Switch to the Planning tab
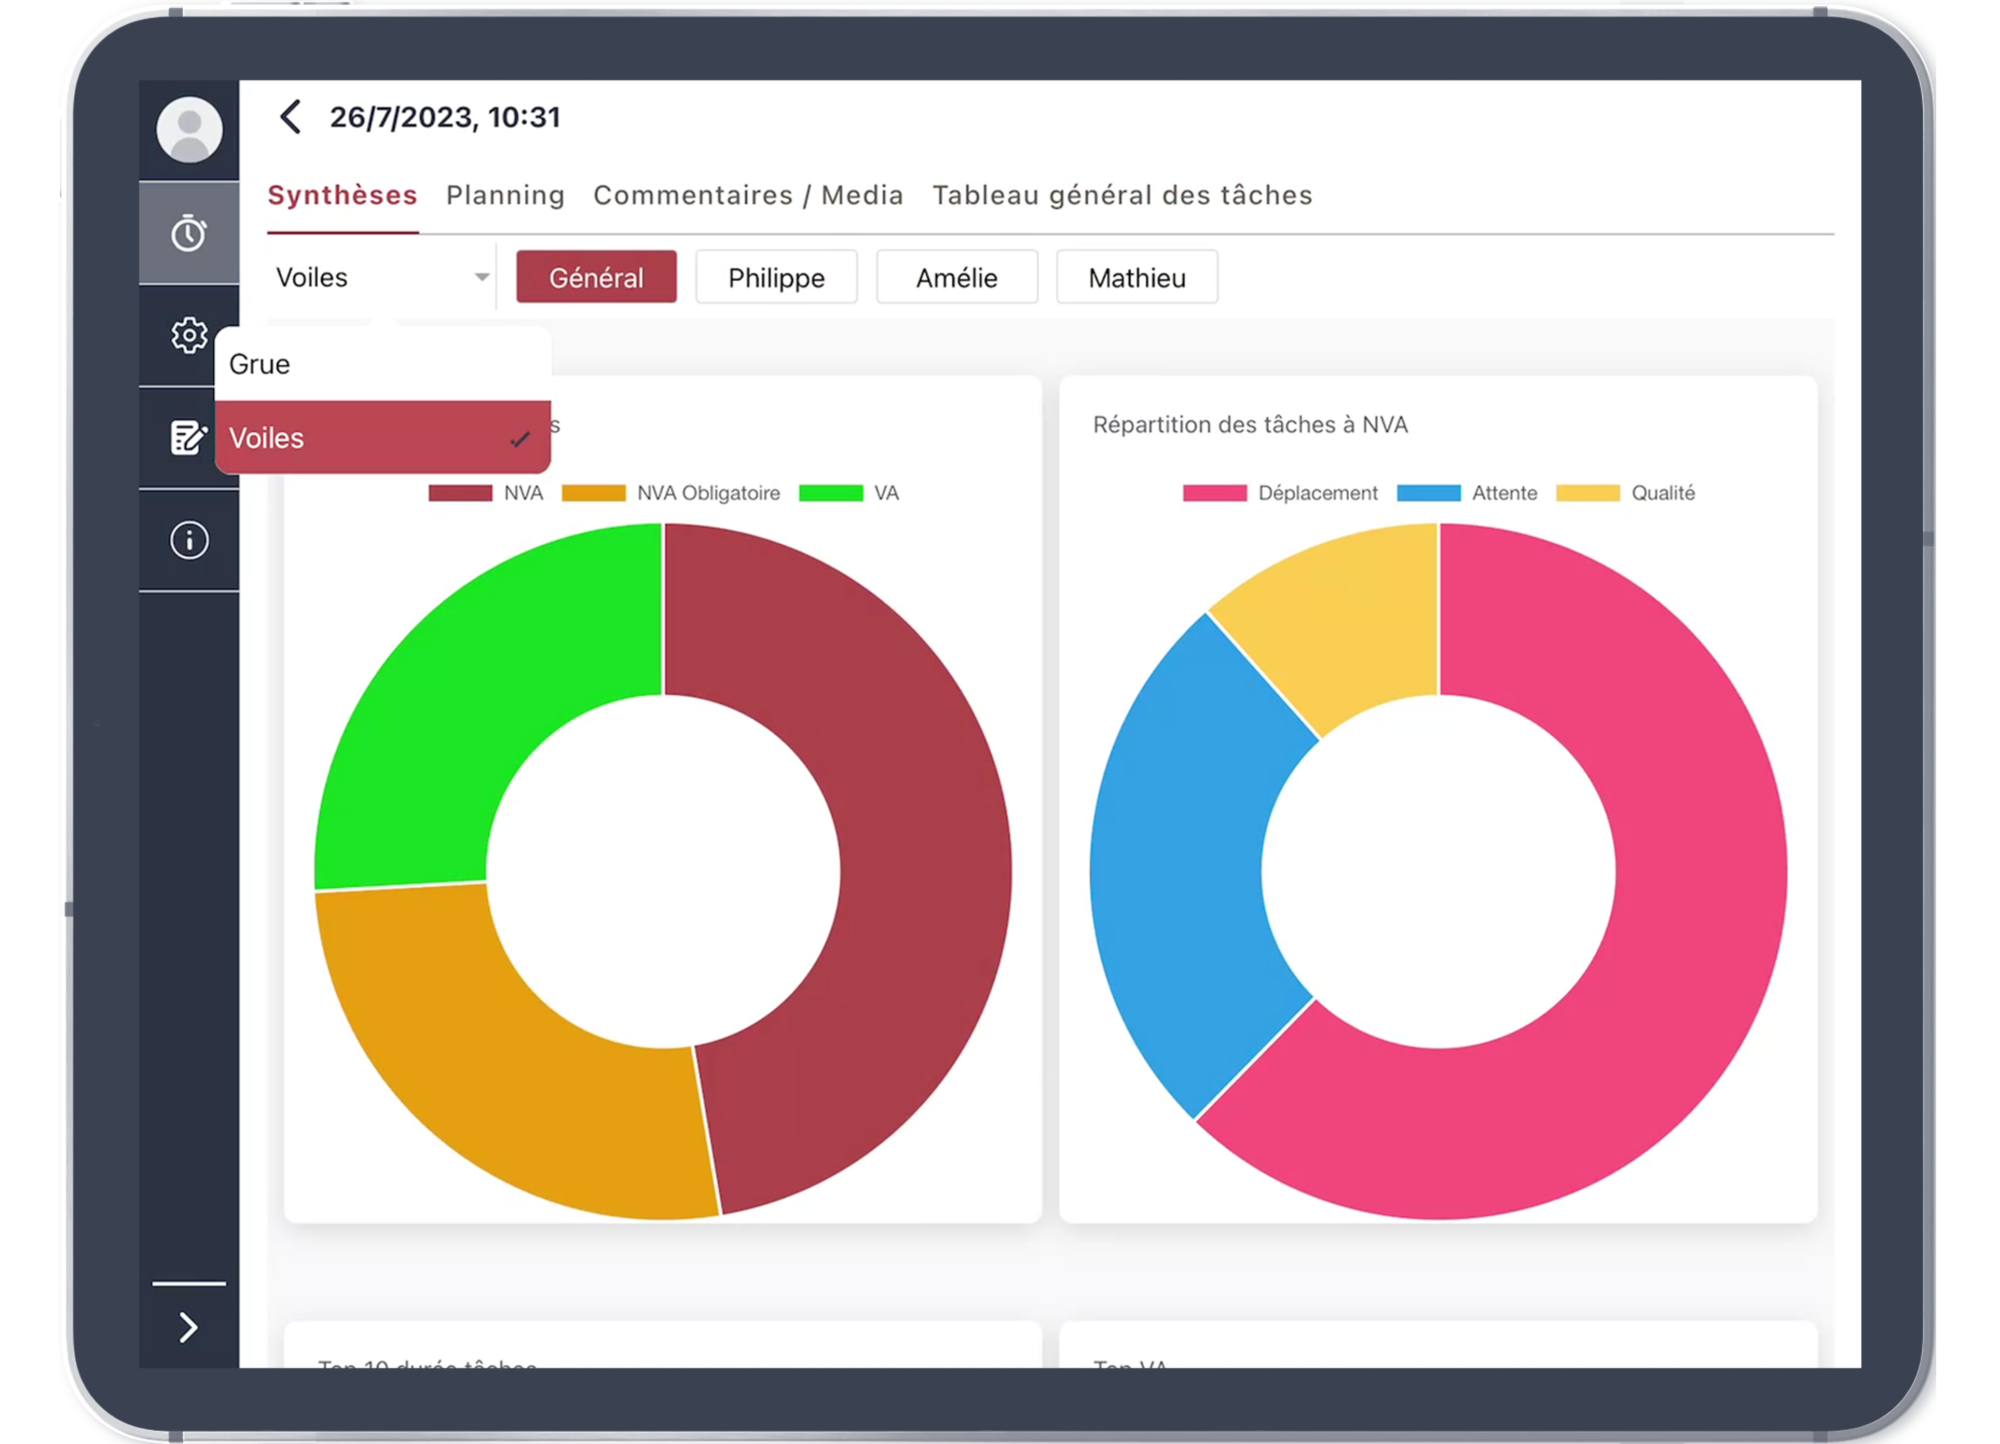2000x1444 pixels. [505, 195]
